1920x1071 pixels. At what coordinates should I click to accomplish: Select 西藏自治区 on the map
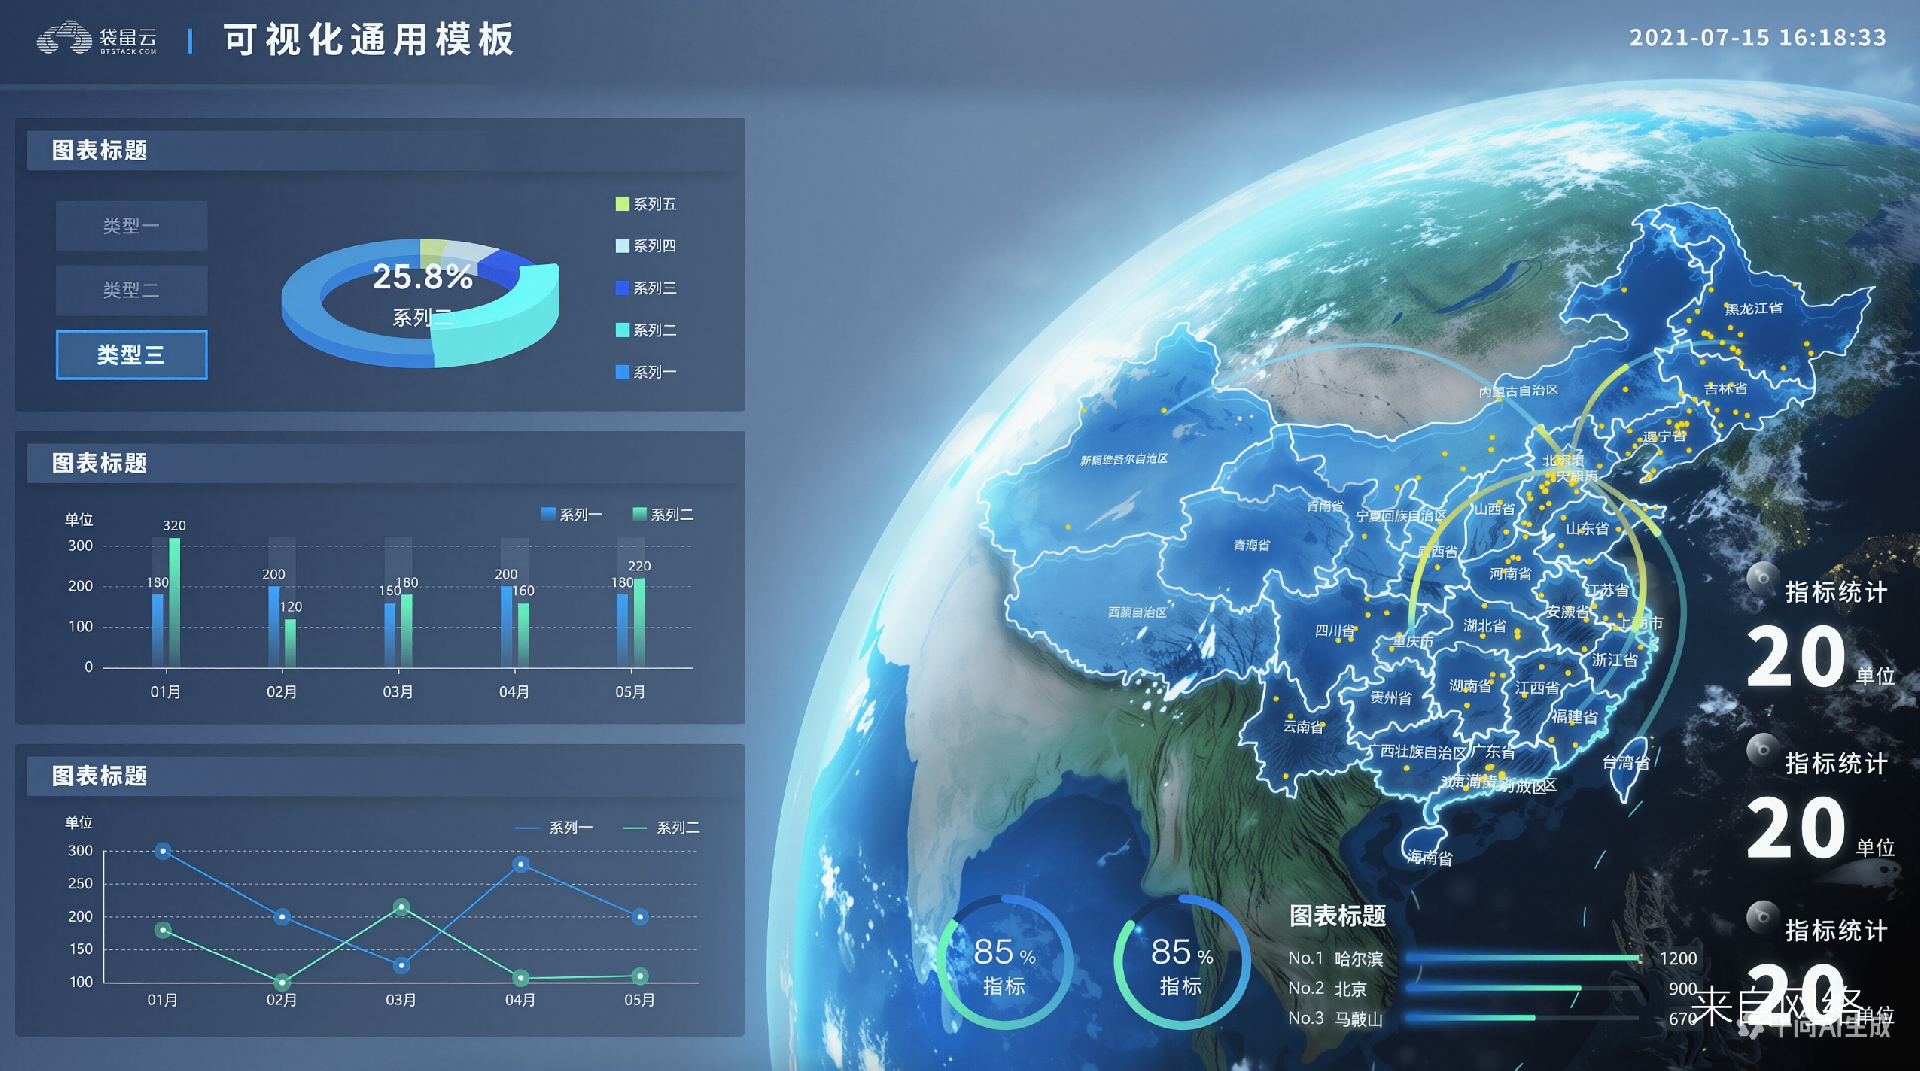(x=1136, y=611)
